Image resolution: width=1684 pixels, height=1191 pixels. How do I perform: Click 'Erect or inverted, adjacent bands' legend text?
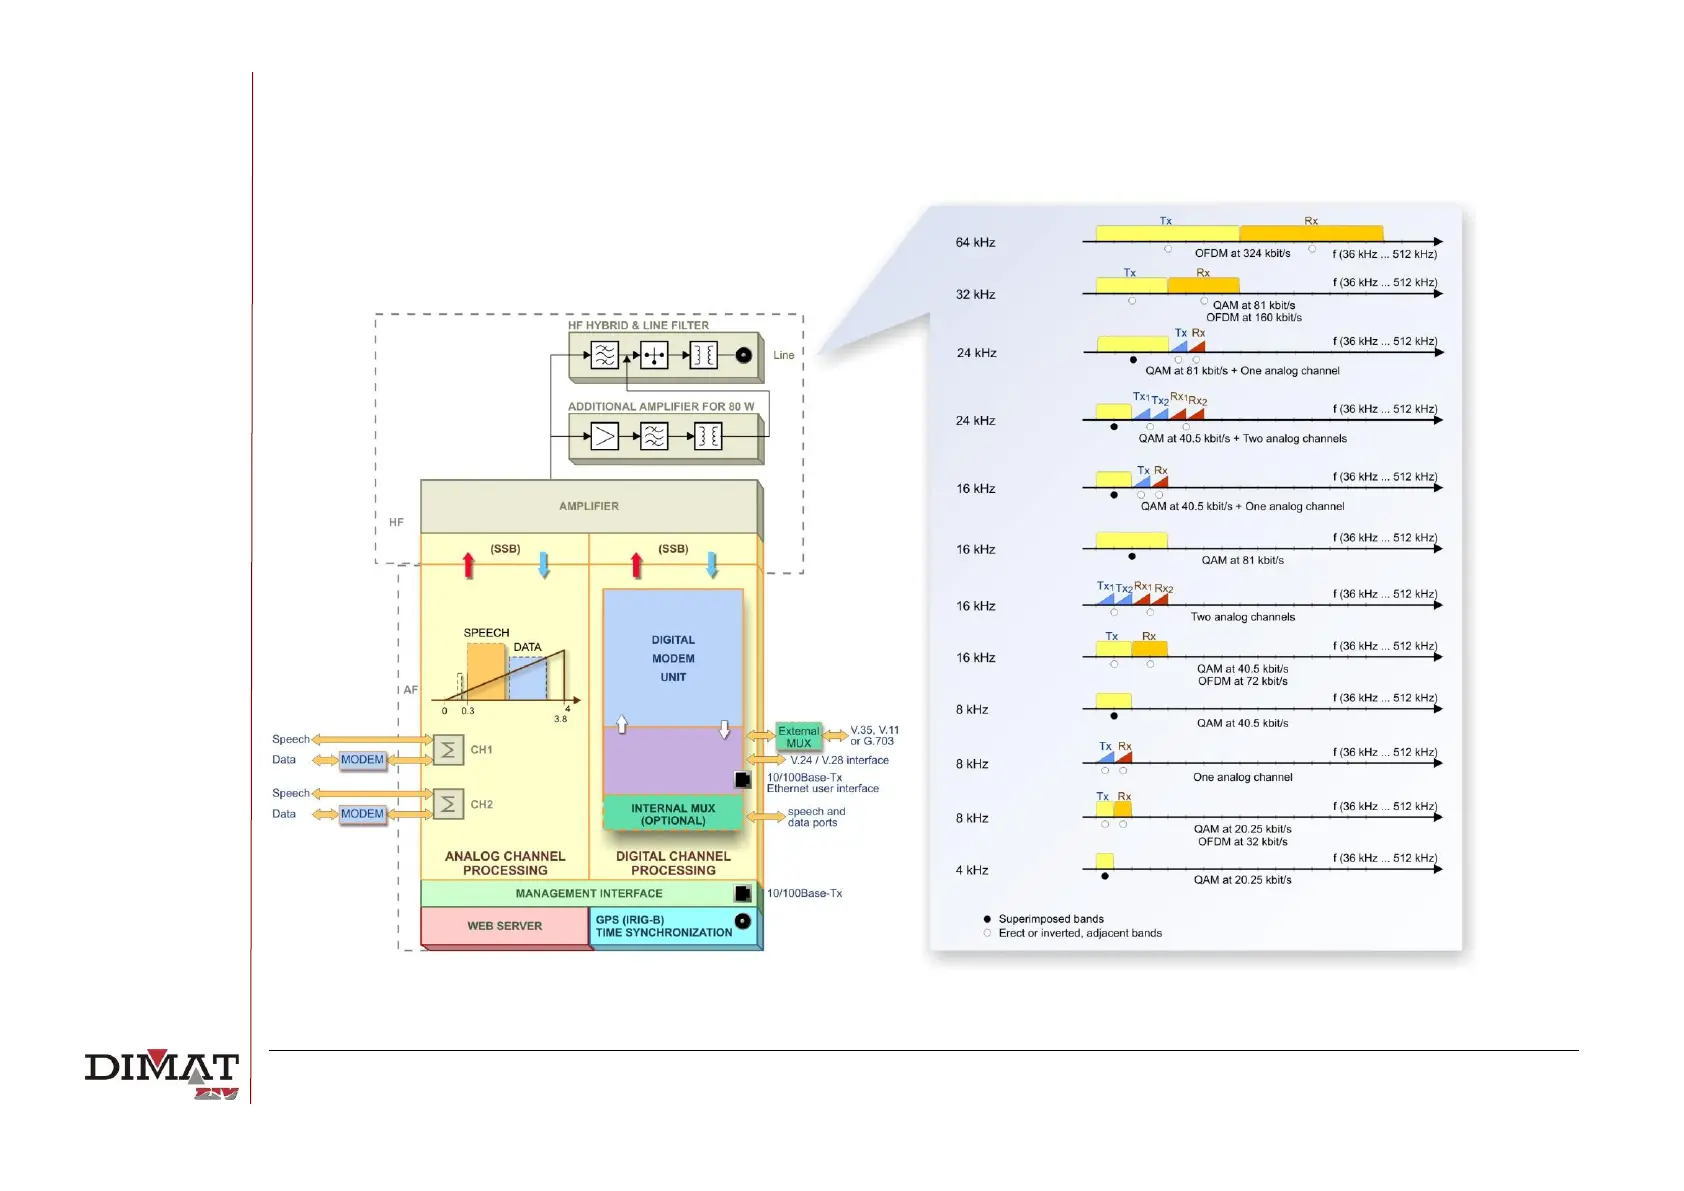point(1080,933)
